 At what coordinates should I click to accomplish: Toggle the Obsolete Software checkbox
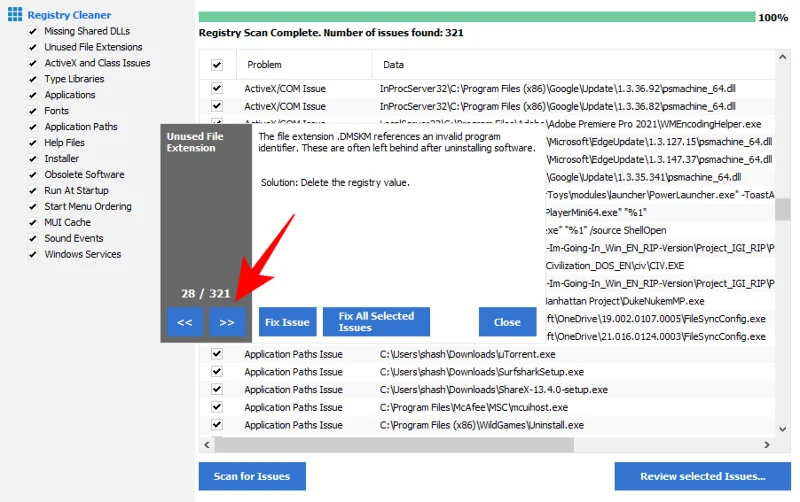(x=33, y=174)
